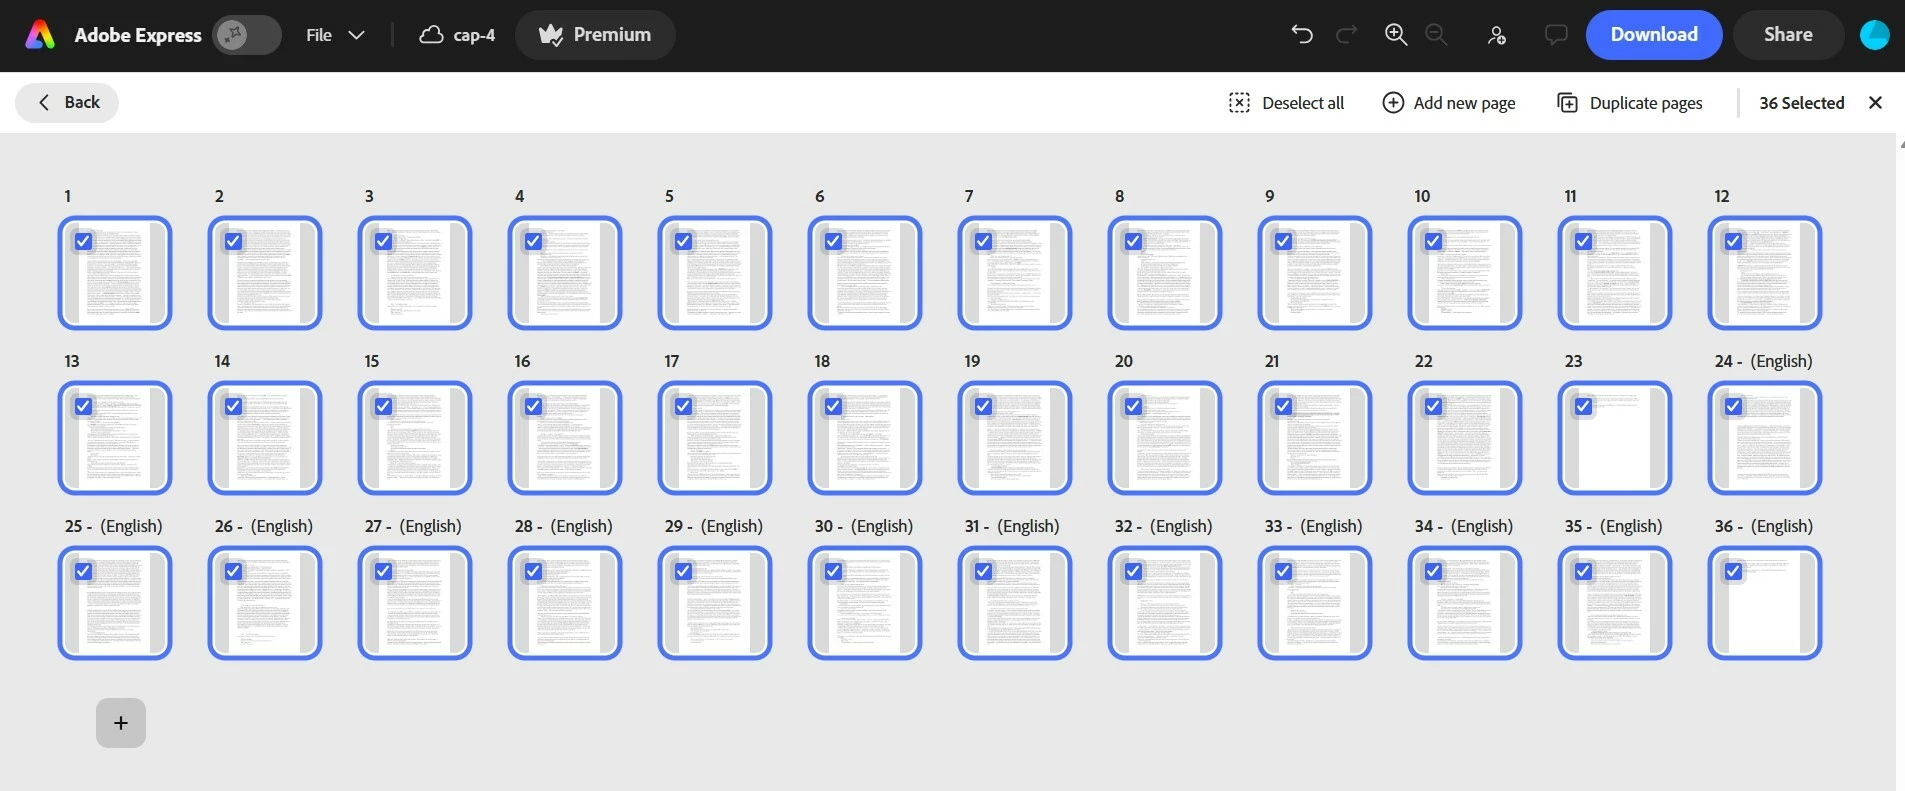
Task: Select the page 4 thumbnail
Action: click(x=565, y=273)
